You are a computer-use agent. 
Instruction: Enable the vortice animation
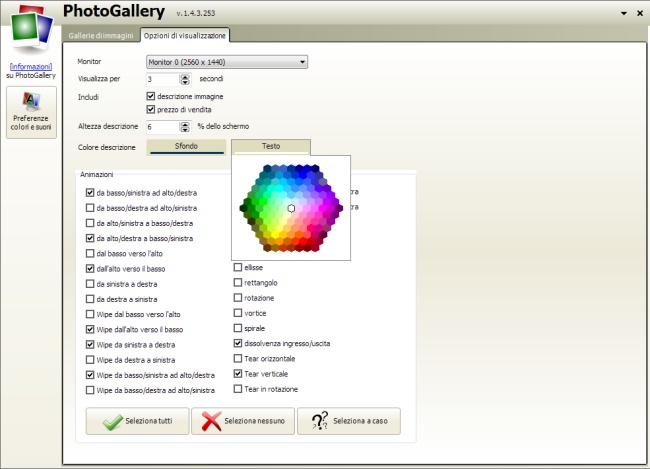[238, 313]
